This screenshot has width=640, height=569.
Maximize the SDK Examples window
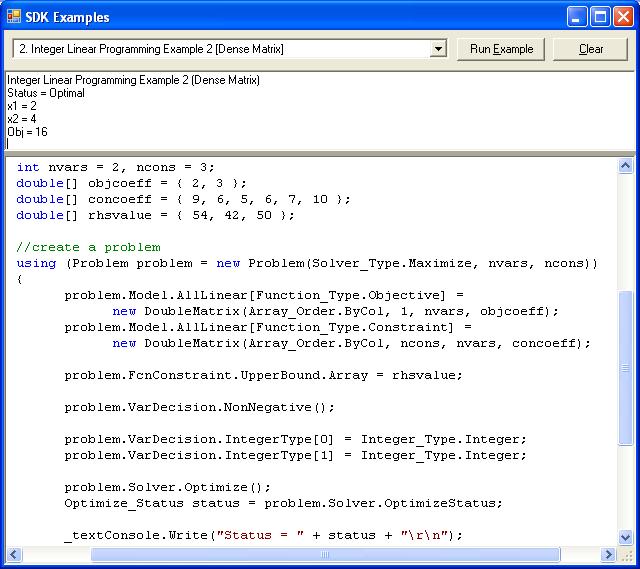click(x=601, y=17)
